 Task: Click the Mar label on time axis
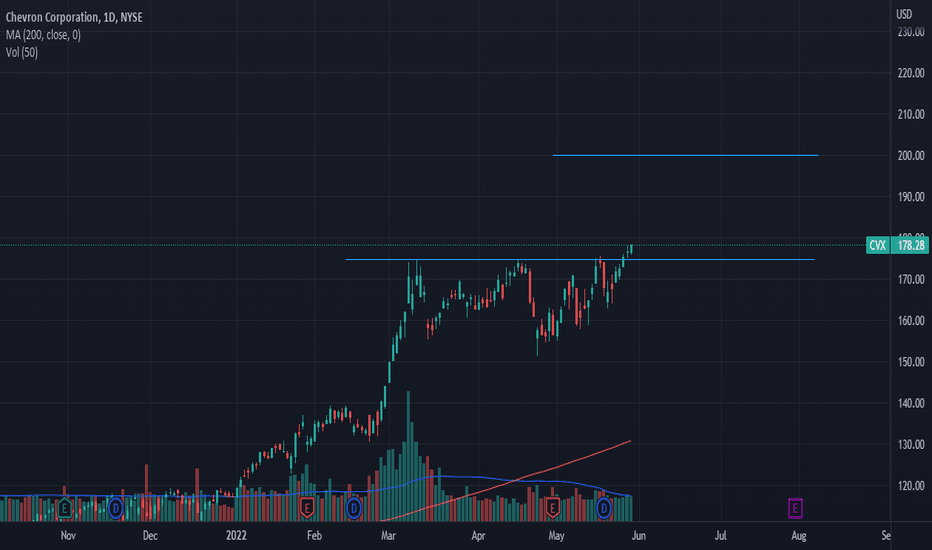pyautogui.click(x=388, y=536)
